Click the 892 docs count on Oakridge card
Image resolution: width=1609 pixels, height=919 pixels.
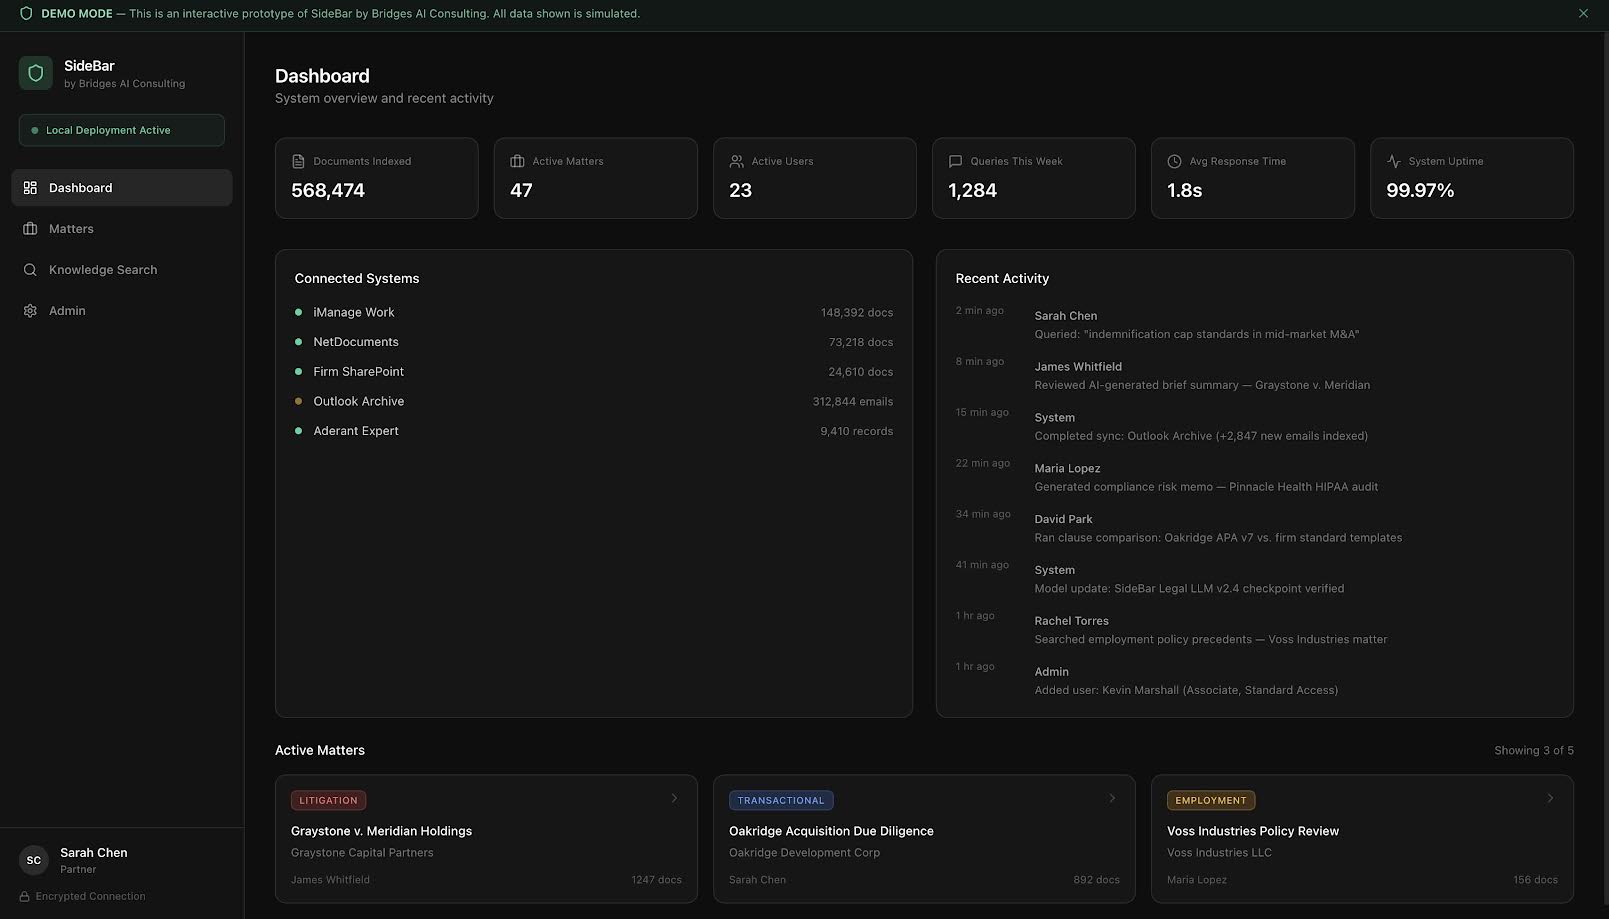pos(1097,880)
